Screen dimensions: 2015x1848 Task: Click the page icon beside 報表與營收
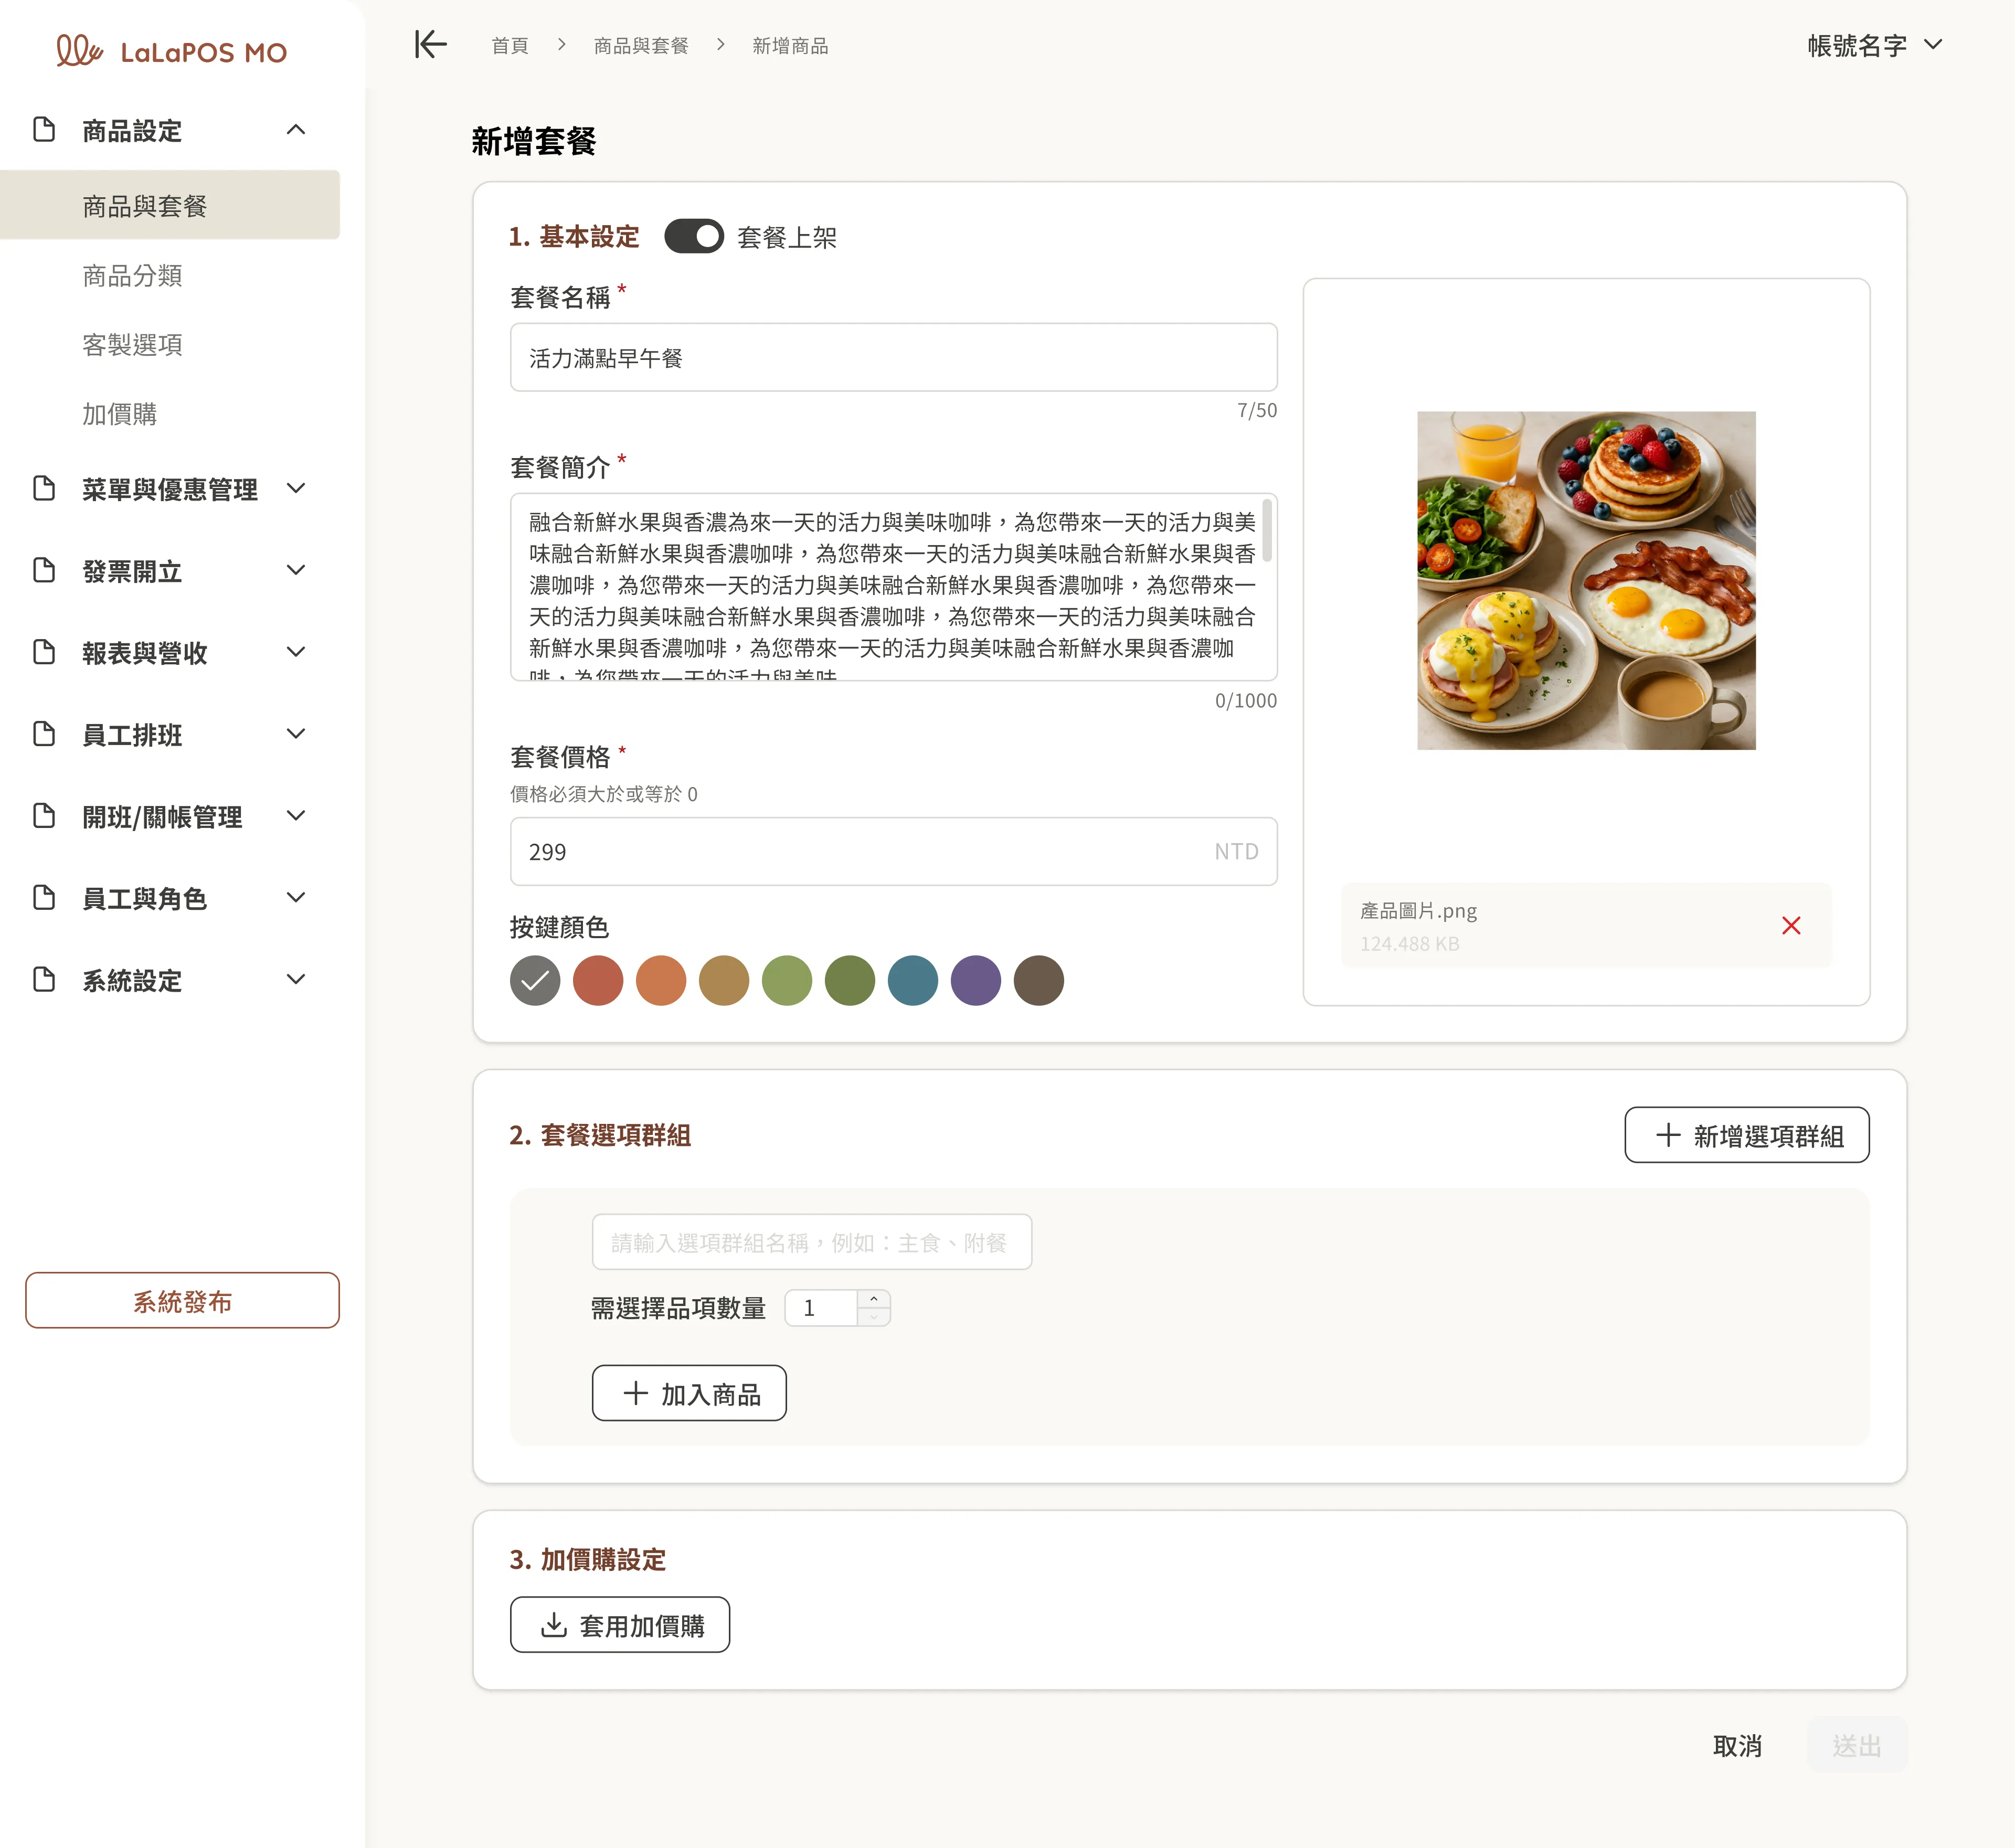(44, 652)
